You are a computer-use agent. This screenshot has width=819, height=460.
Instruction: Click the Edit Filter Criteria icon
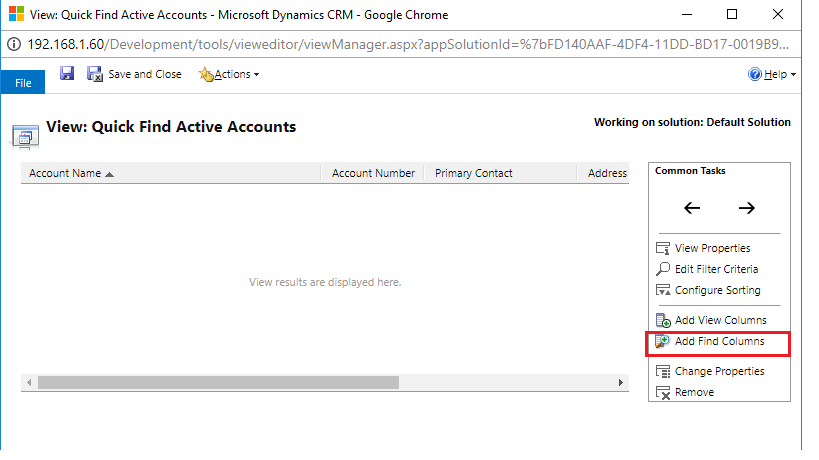662,269
